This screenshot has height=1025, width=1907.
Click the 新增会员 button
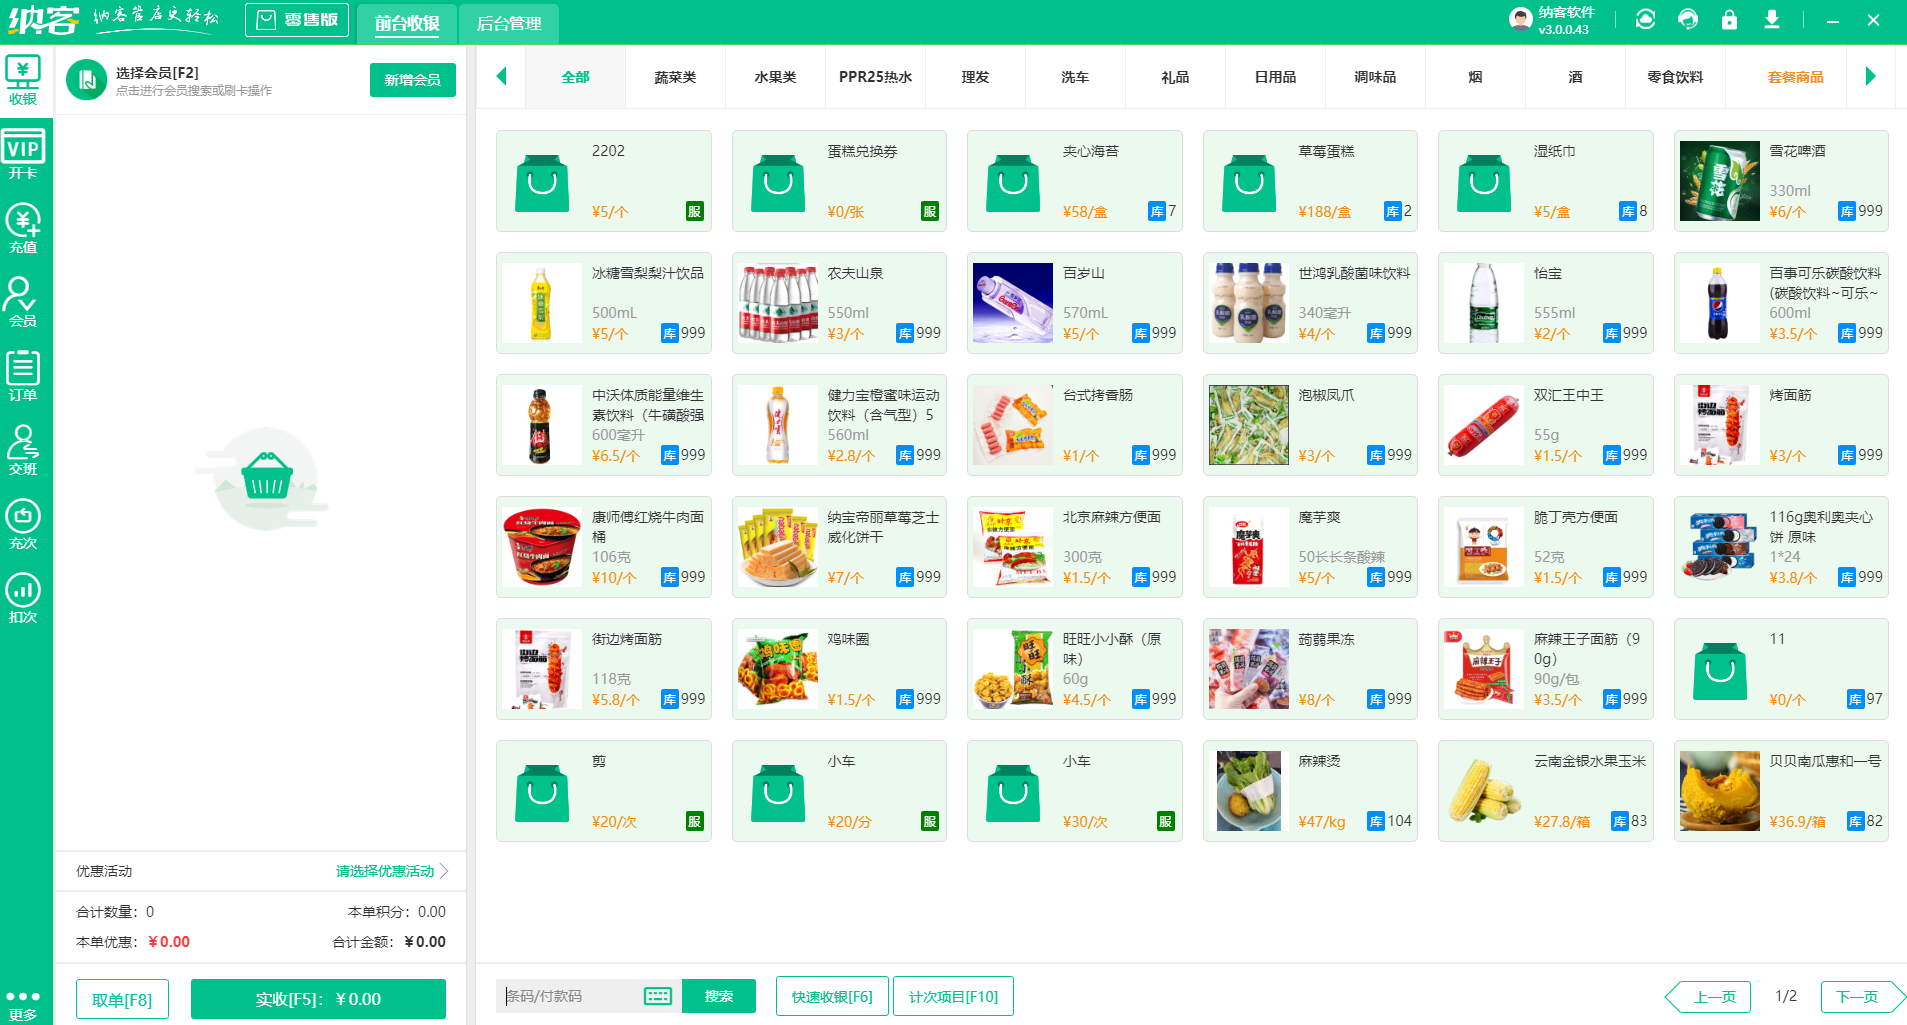pyautogui.click(x=412, y=80)
